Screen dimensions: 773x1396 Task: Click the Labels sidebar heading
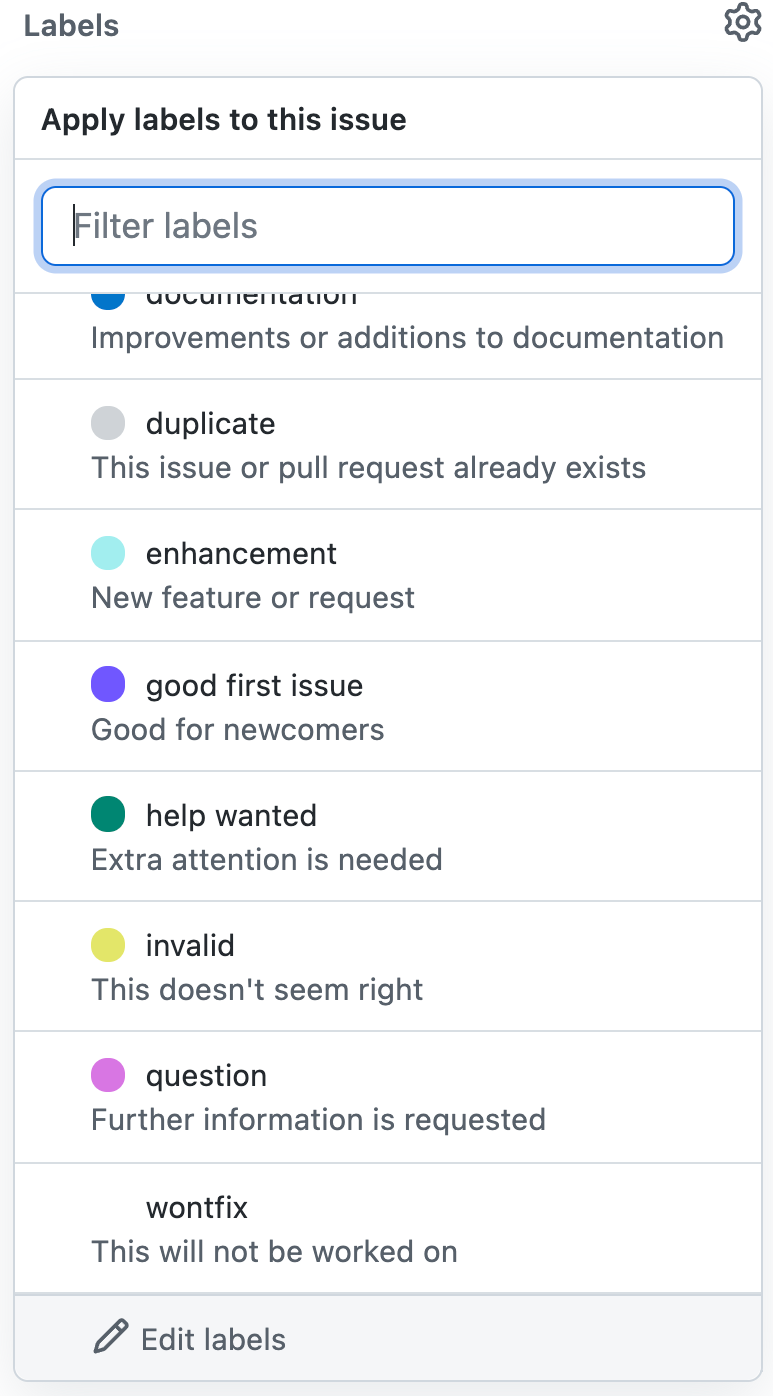(x=71, y=25)
